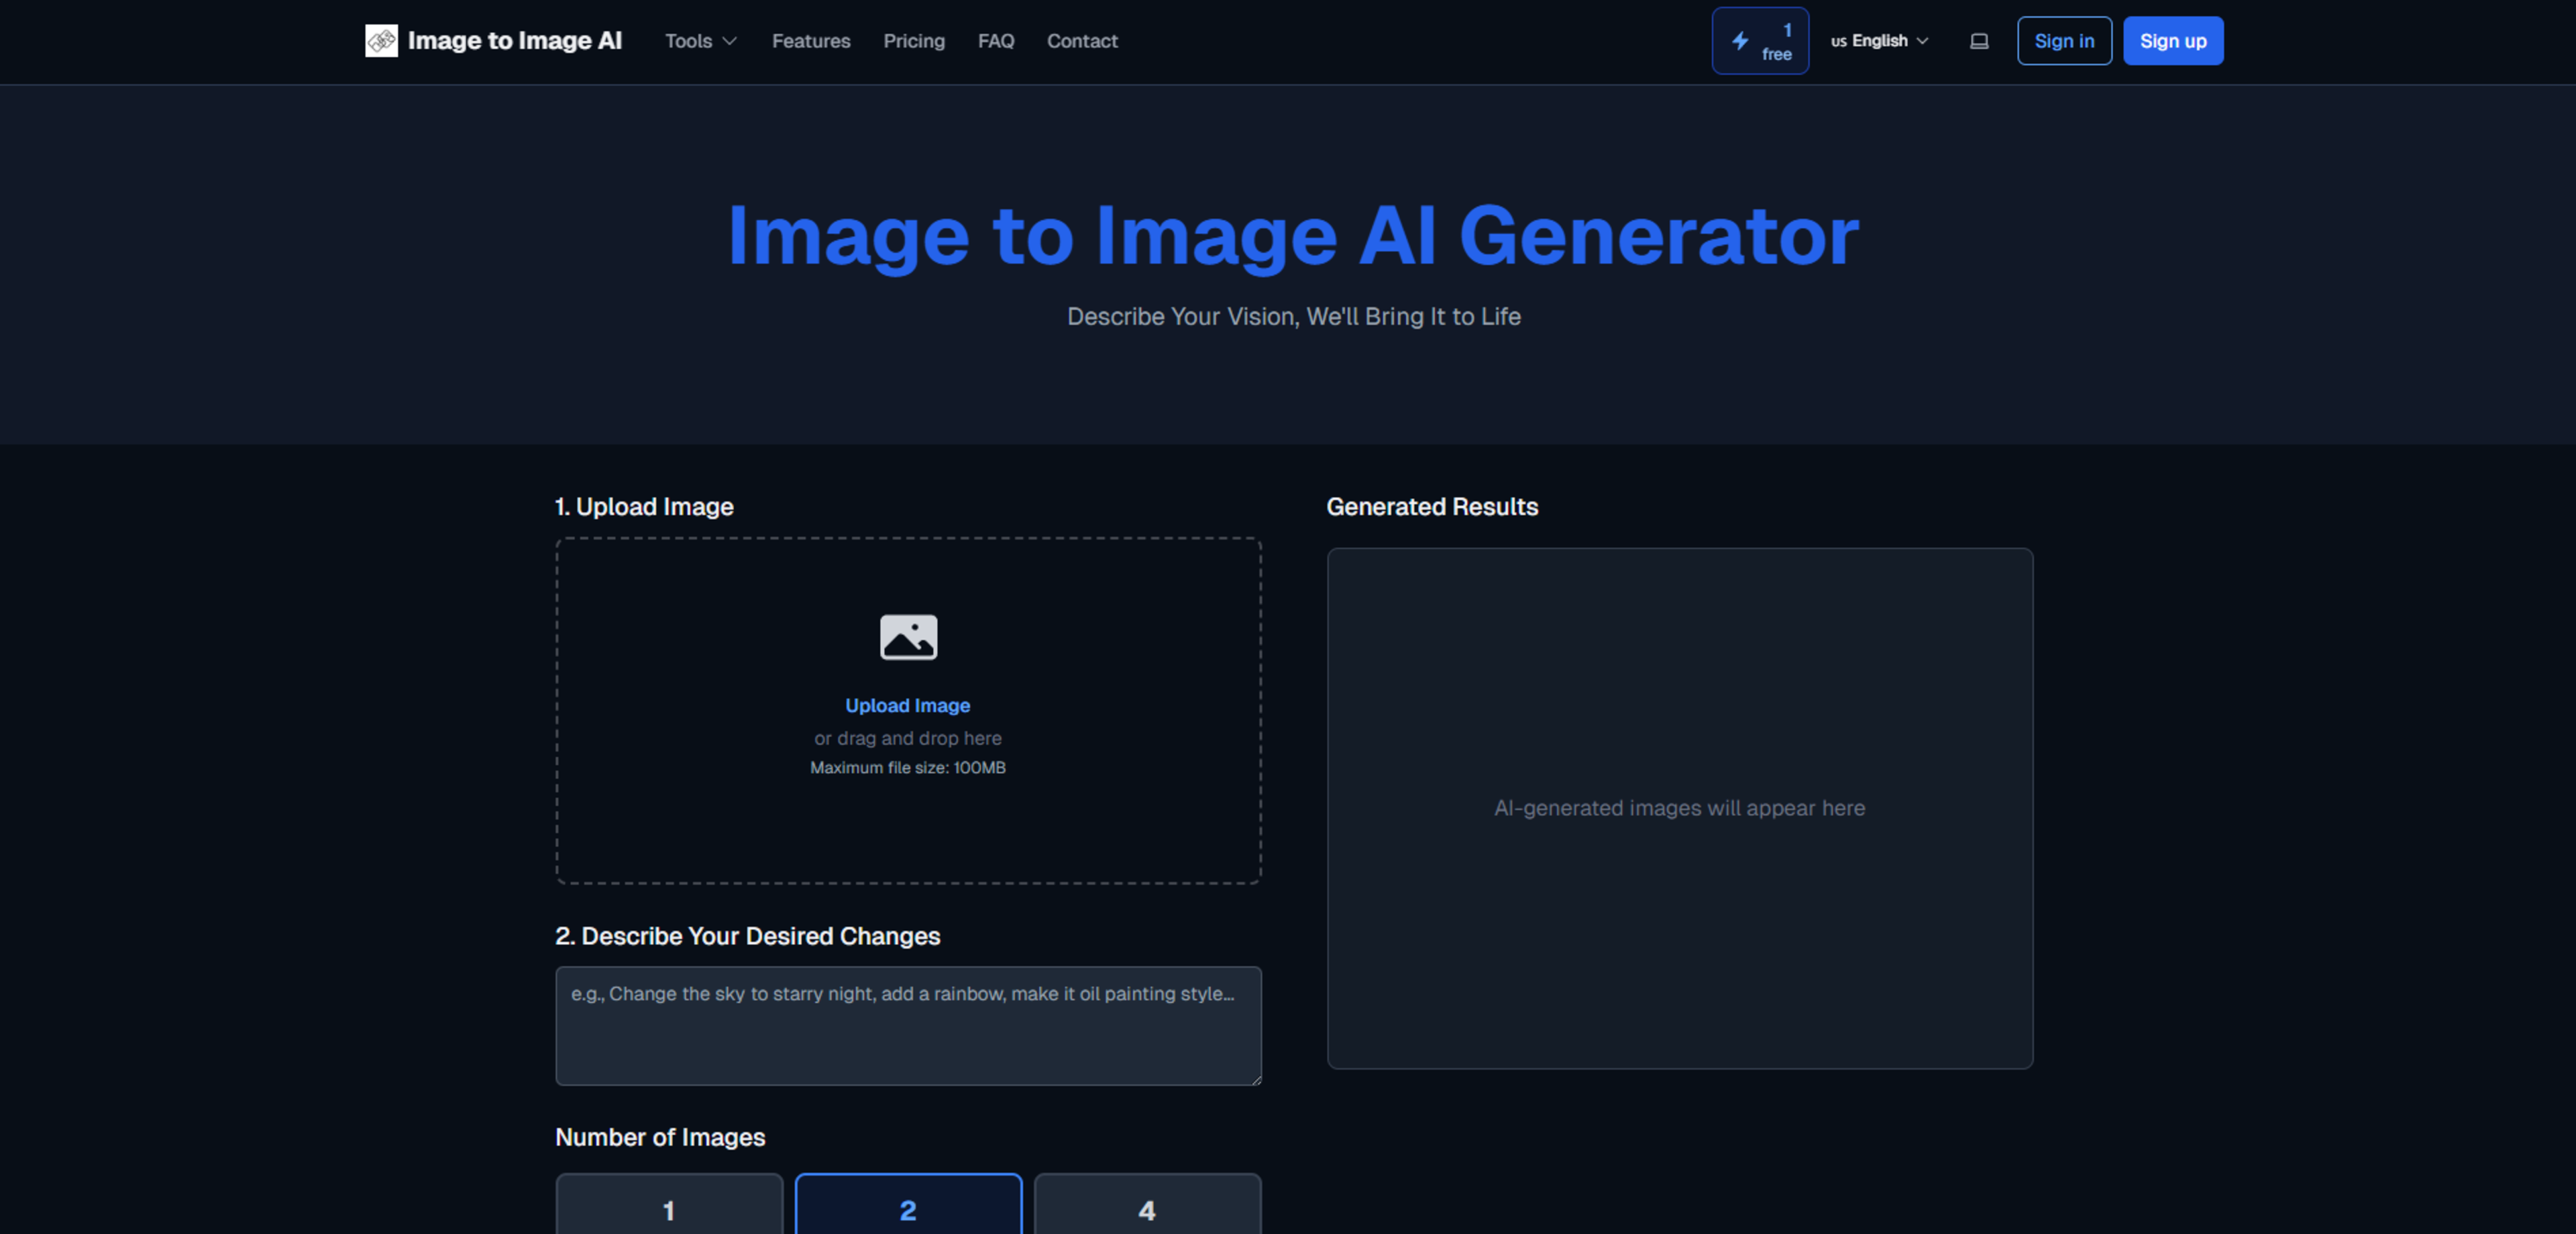The height and width of the screenshot is (1234, 2576).
Task: Open the Contact page link
Action: coord(1081,41)
